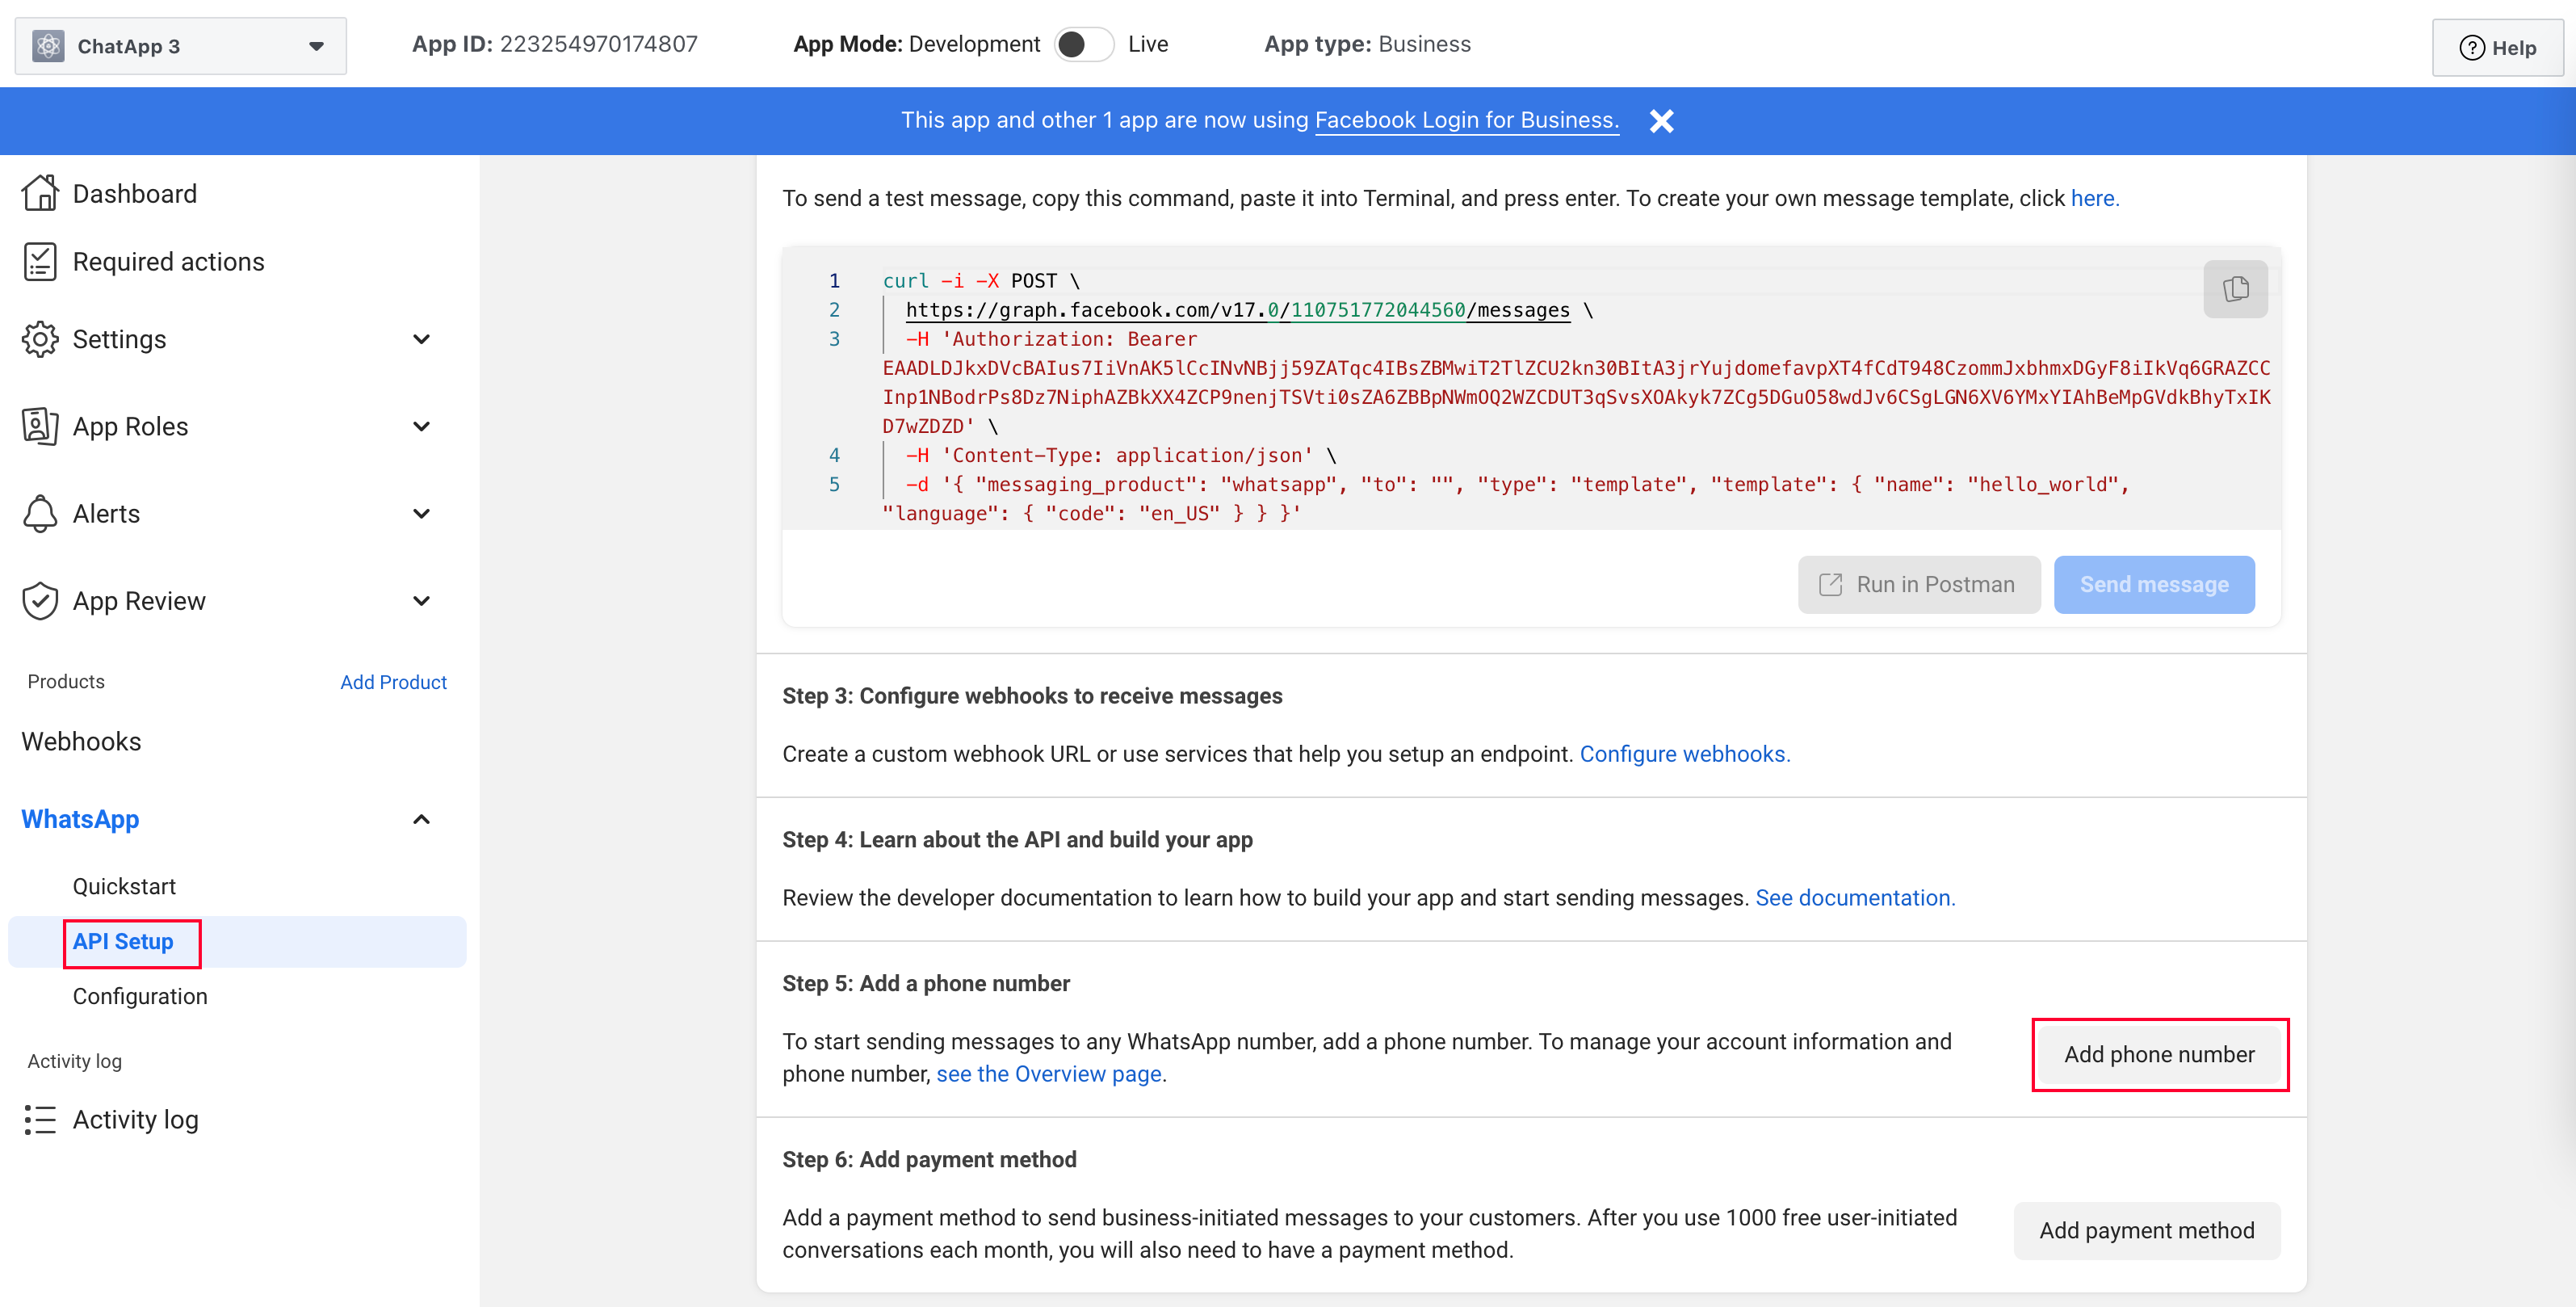The image size is (2576, 1307).
Task: Click the Activity log list icon
Action: click(40, 1120)
